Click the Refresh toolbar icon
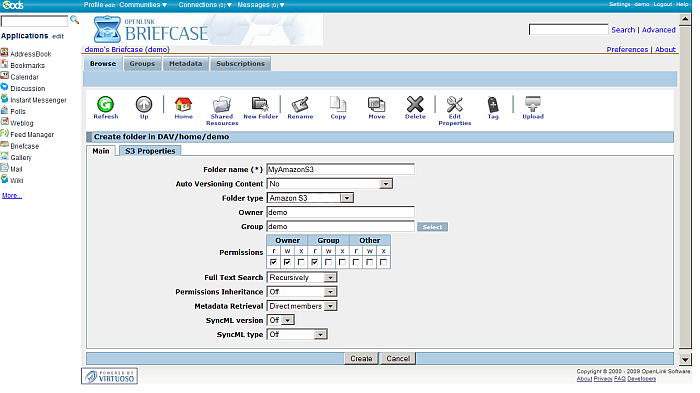The height and width of the screenshot is (393, 700). (106, 104)
